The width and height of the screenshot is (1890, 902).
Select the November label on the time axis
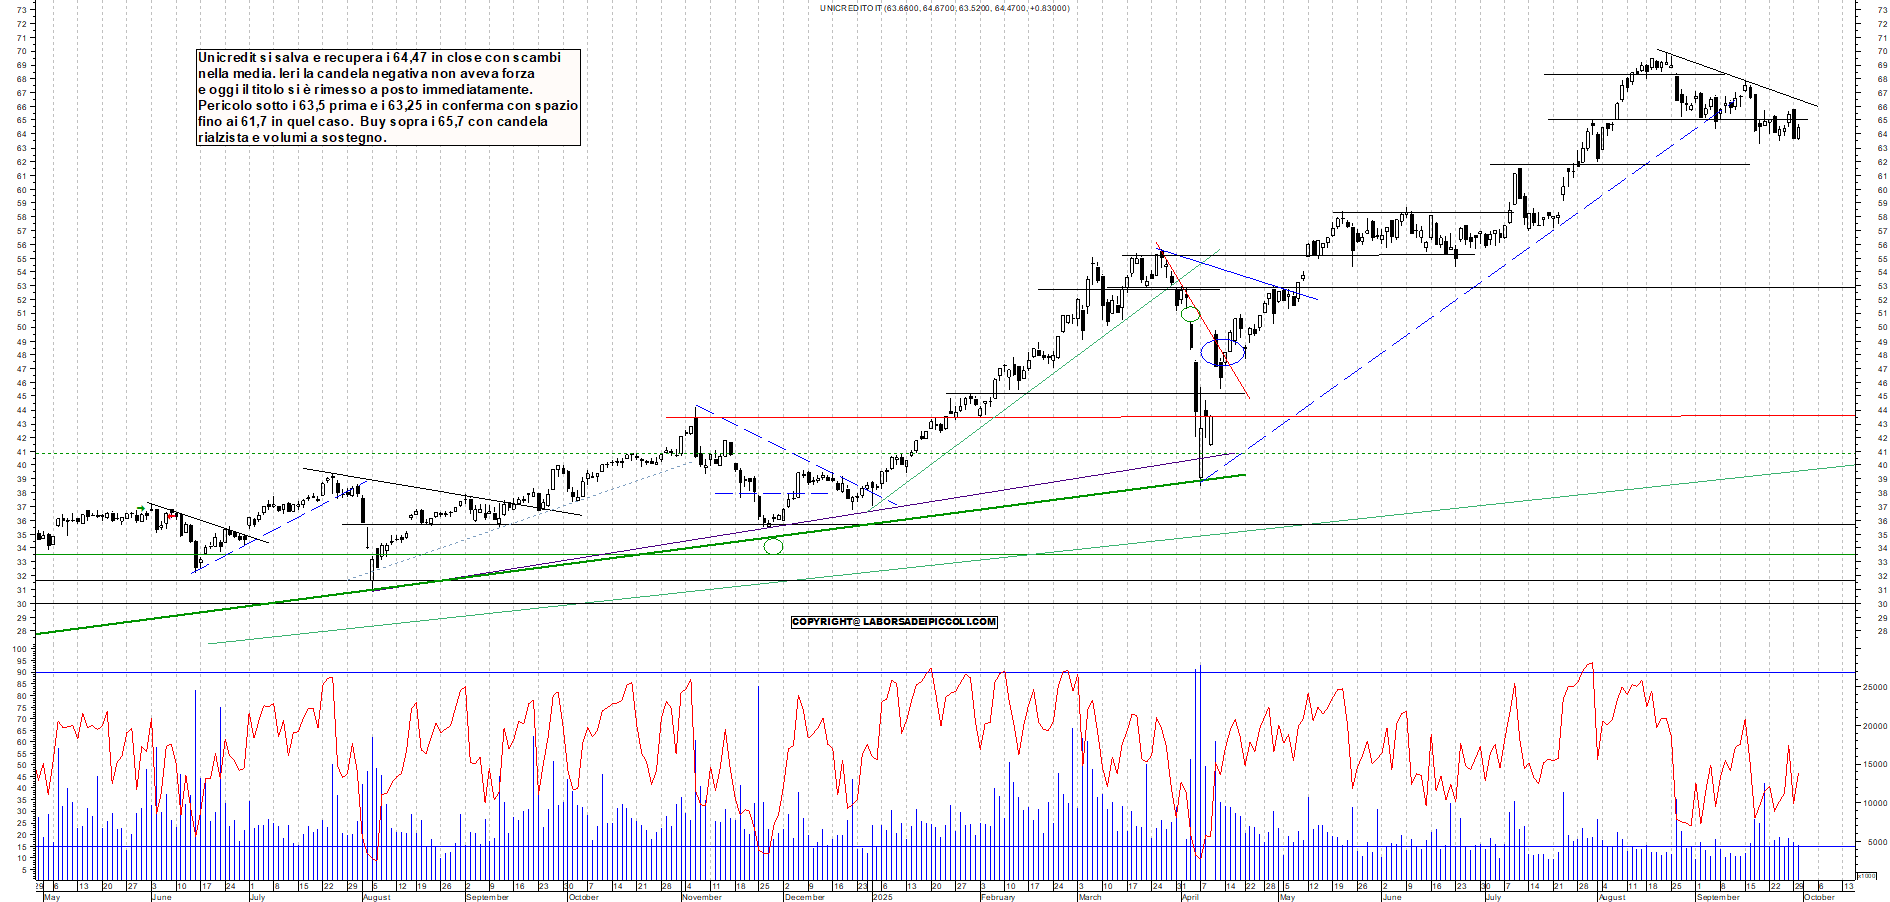pyautogui.click(x=701, y=897)
